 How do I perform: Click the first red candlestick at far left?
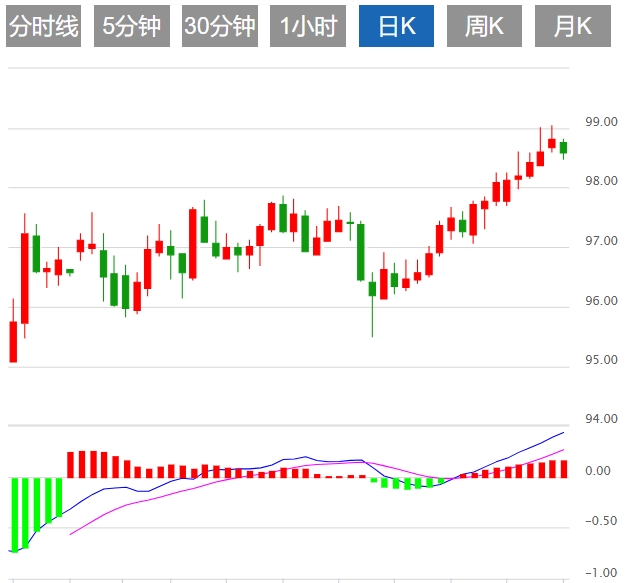13,342
